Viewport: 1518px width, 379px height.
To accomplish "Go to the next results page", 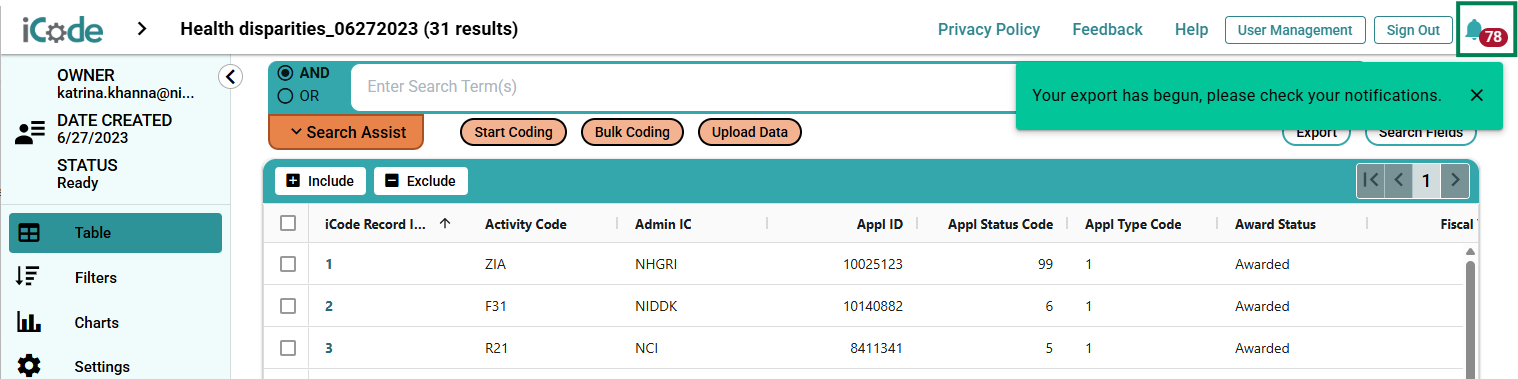I will tap(1456, 180).
